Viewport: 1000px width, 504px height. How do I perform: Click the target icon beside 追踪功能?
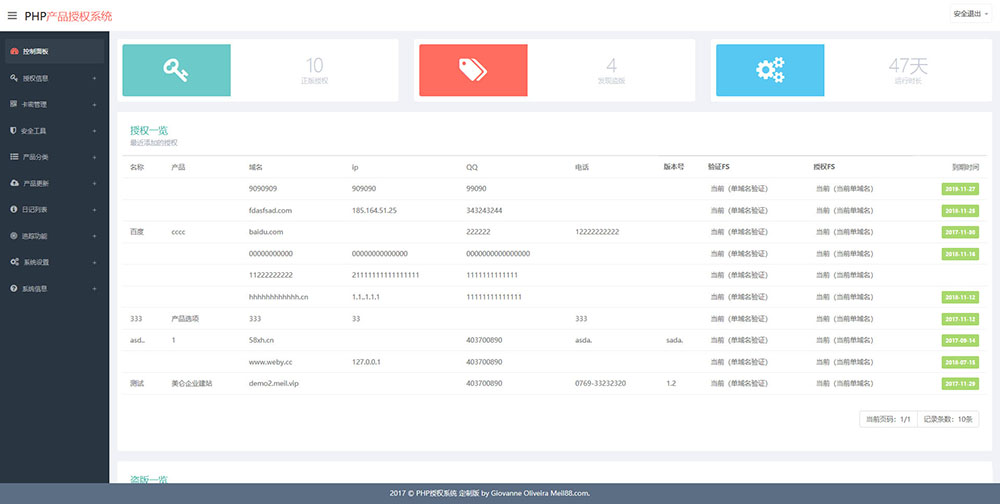[14, 235]
